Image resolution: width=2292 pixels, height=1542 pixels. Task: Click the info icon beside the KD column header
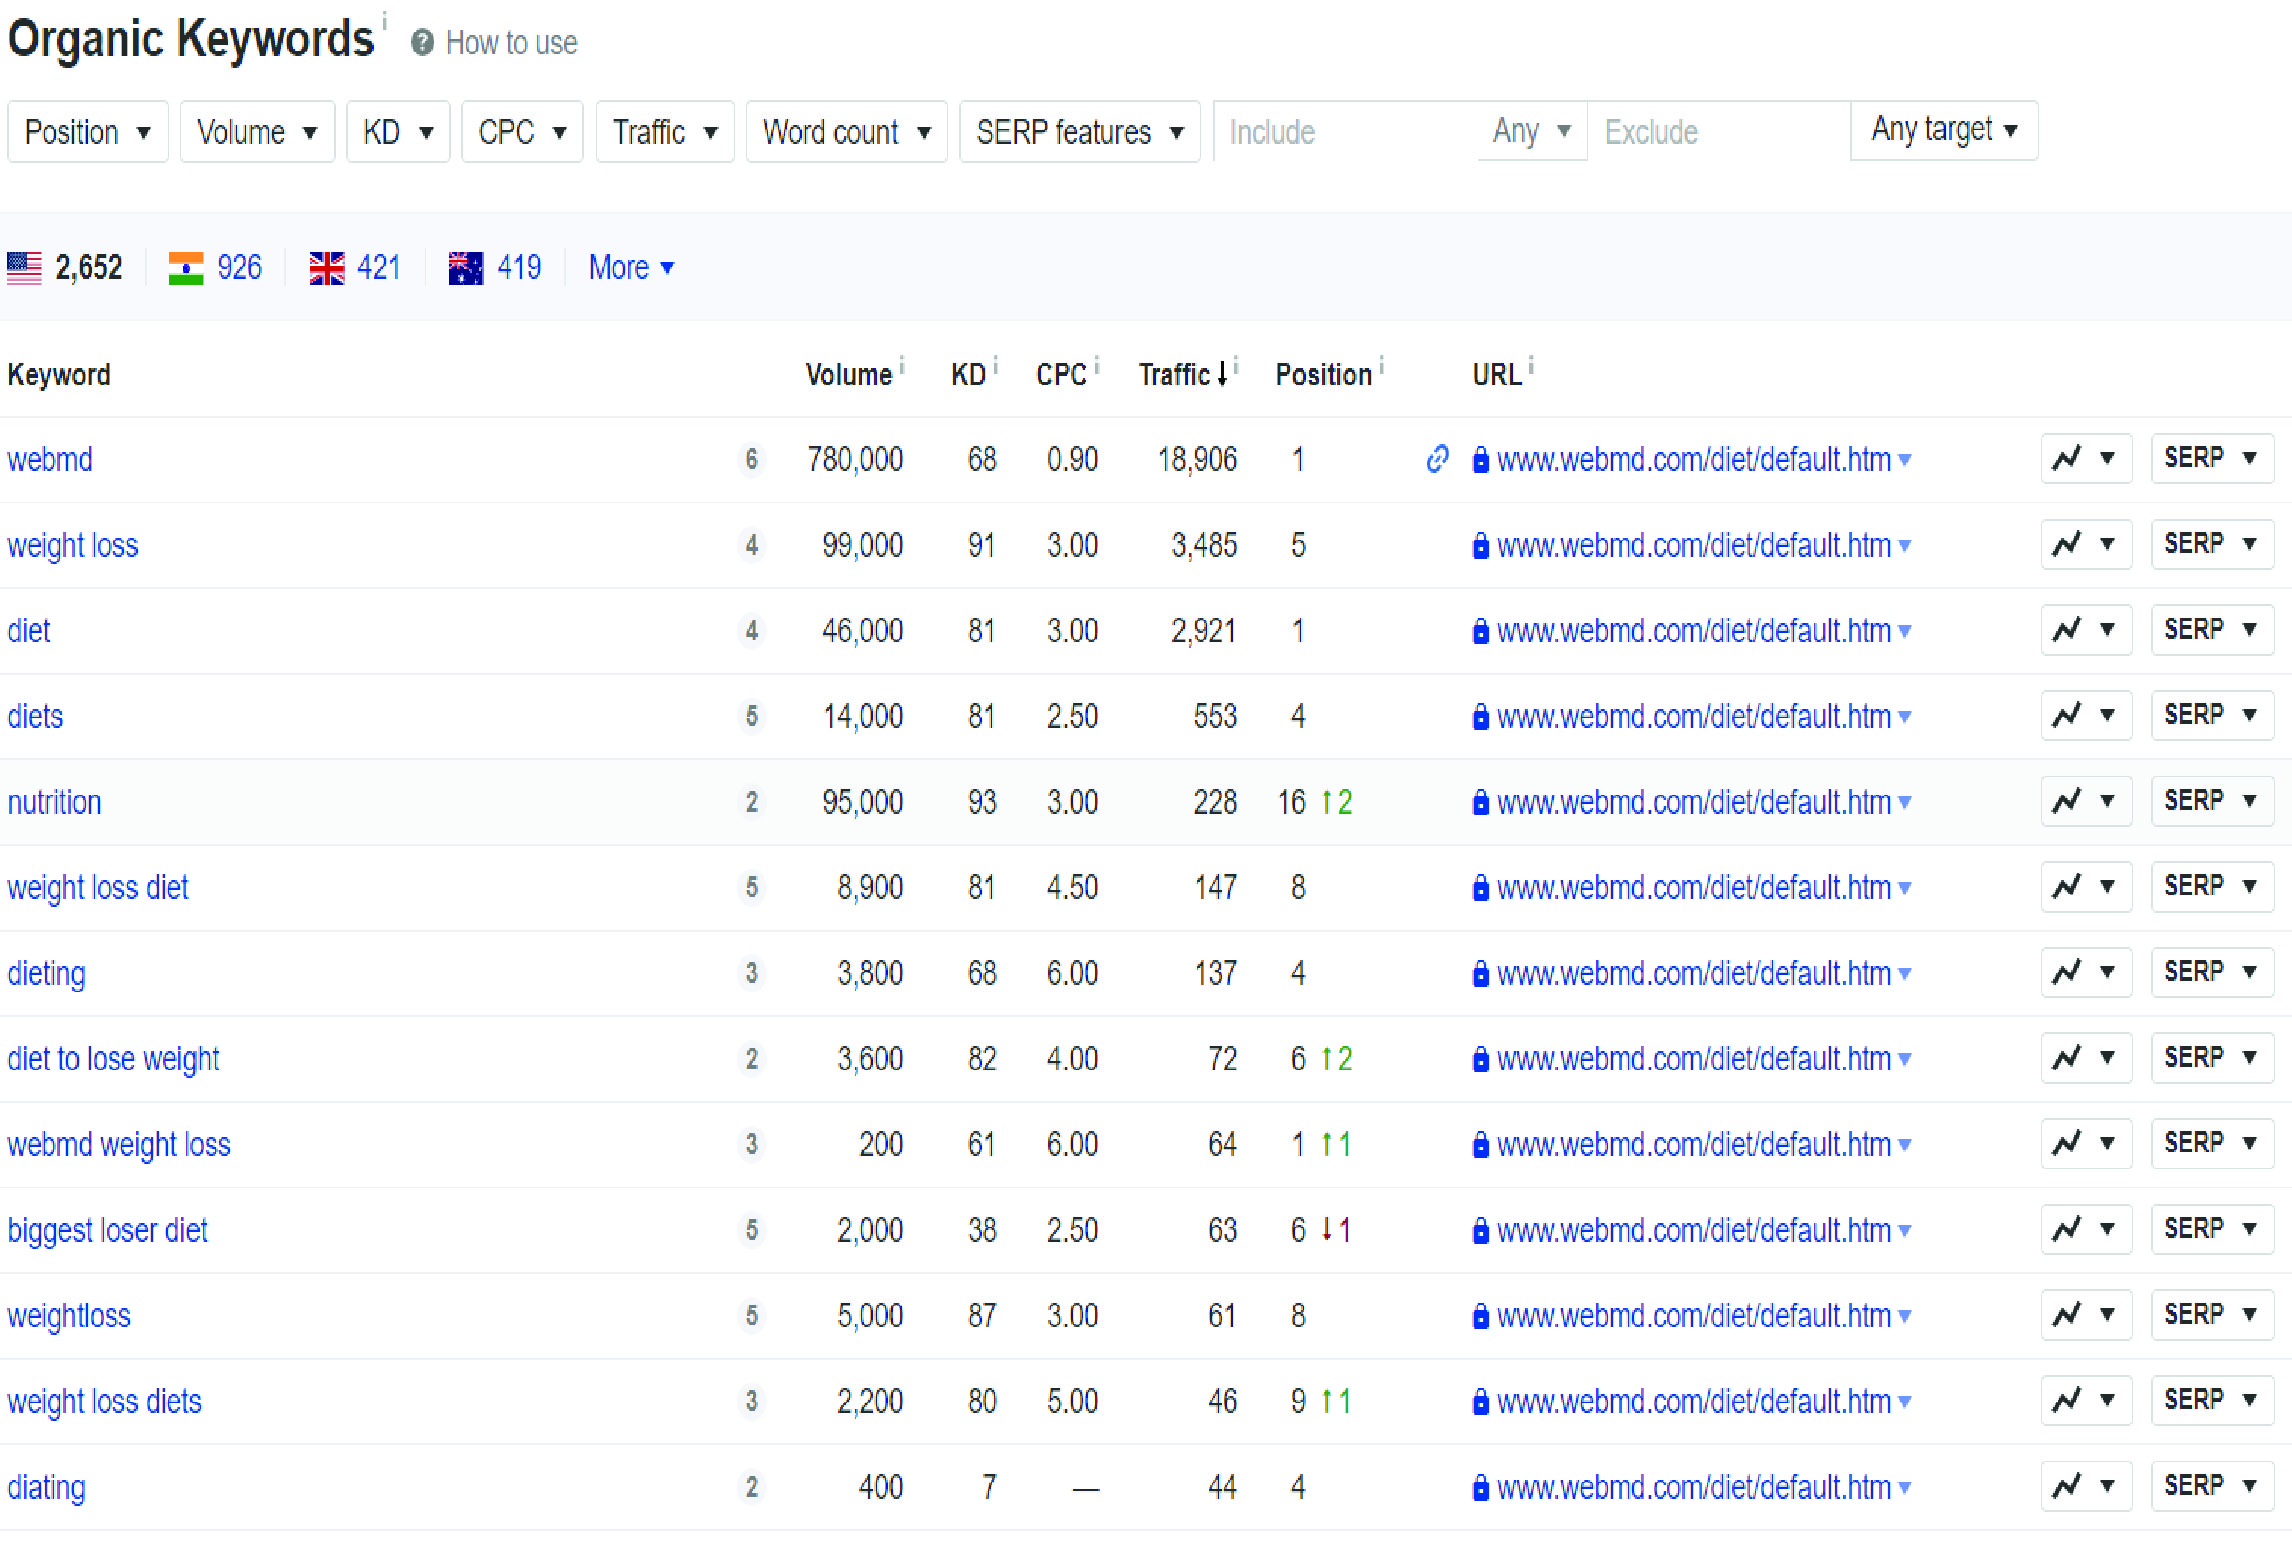tap(994, 363)
